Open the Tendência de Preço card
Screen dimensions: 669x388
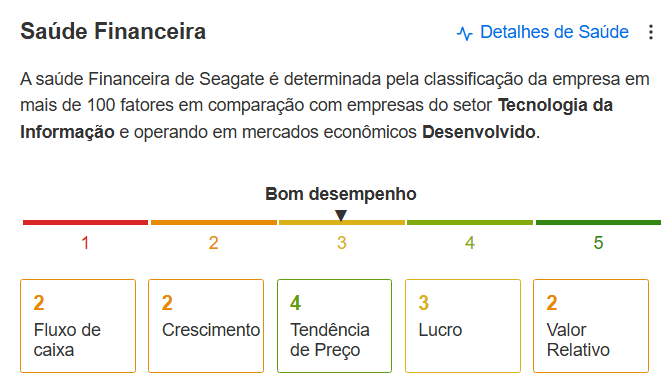coord(334,326)
